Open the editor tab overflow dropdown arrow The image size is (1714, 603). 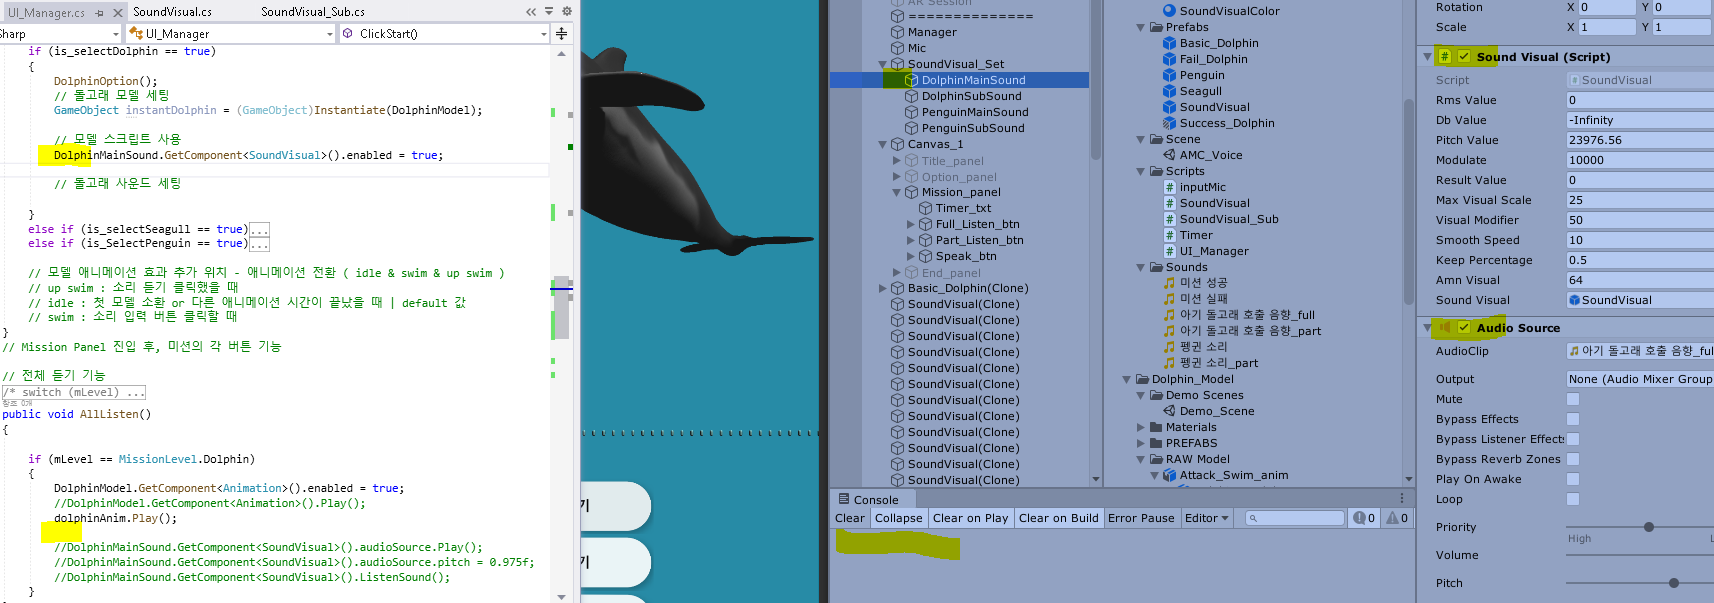(549, 11)
